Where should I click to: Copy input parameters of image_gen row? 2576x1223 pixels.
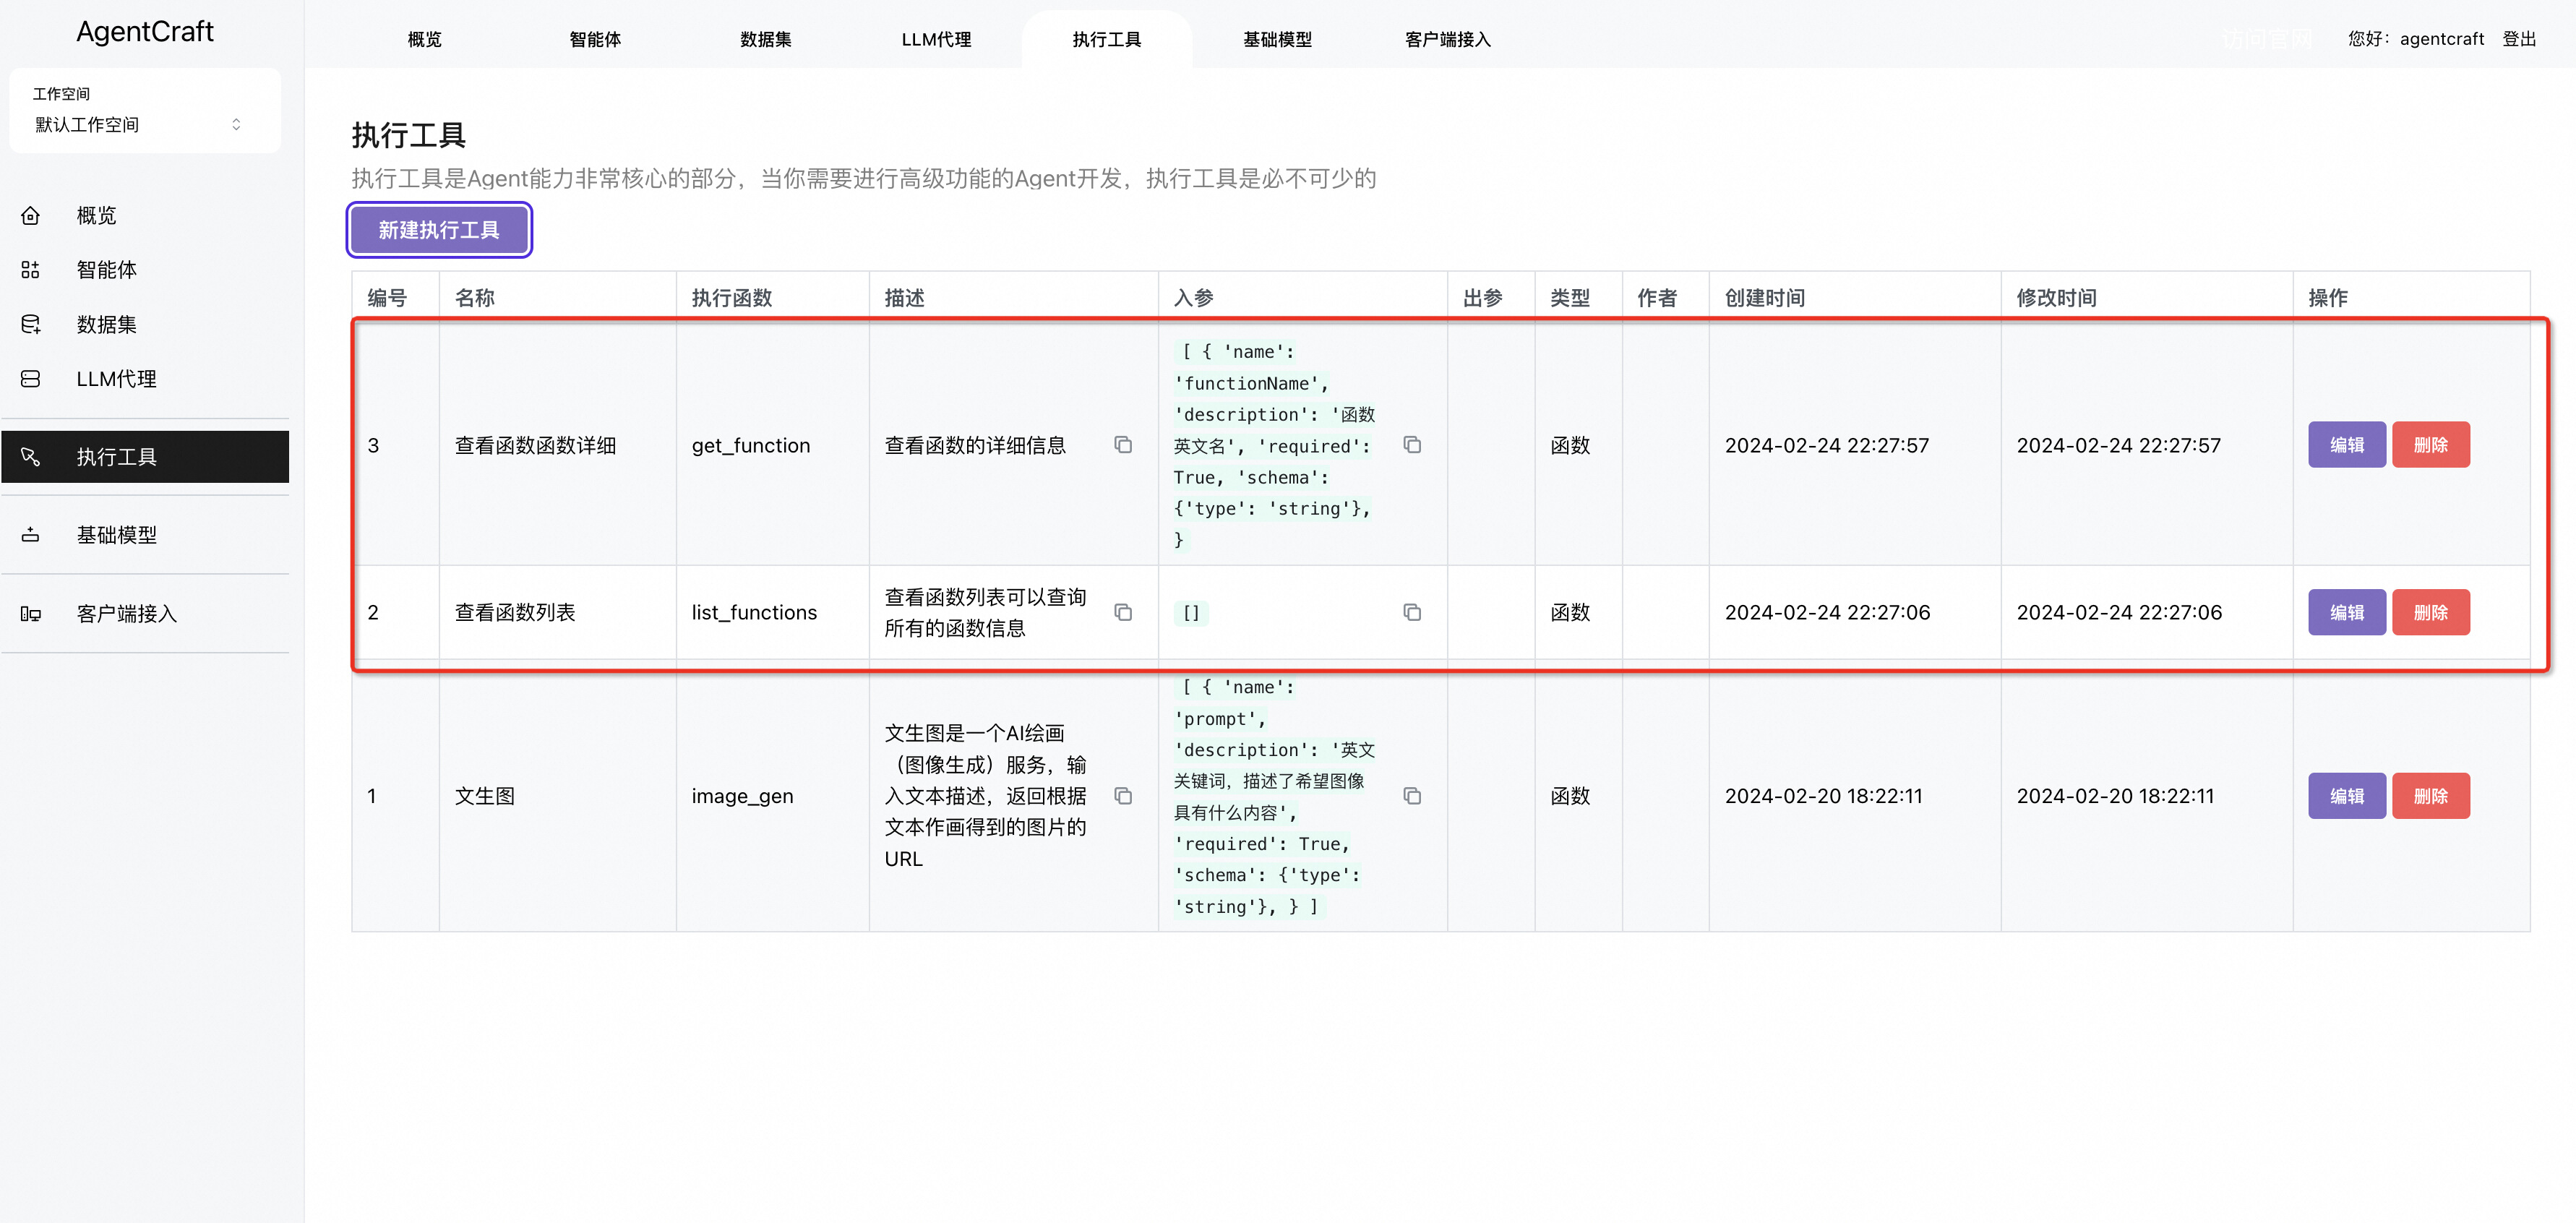pos(1412,796)
